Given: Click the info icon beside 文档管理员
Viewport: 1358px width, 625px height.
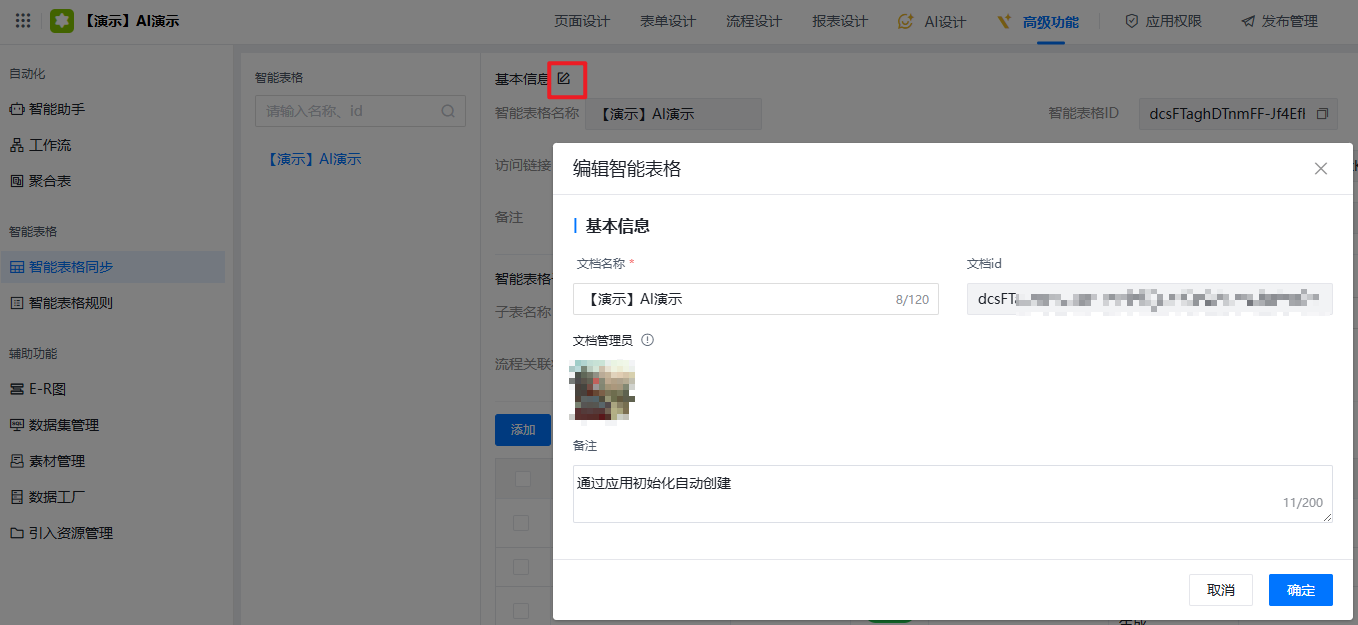Looking at the screenshot, I should [x=647, y=340].
